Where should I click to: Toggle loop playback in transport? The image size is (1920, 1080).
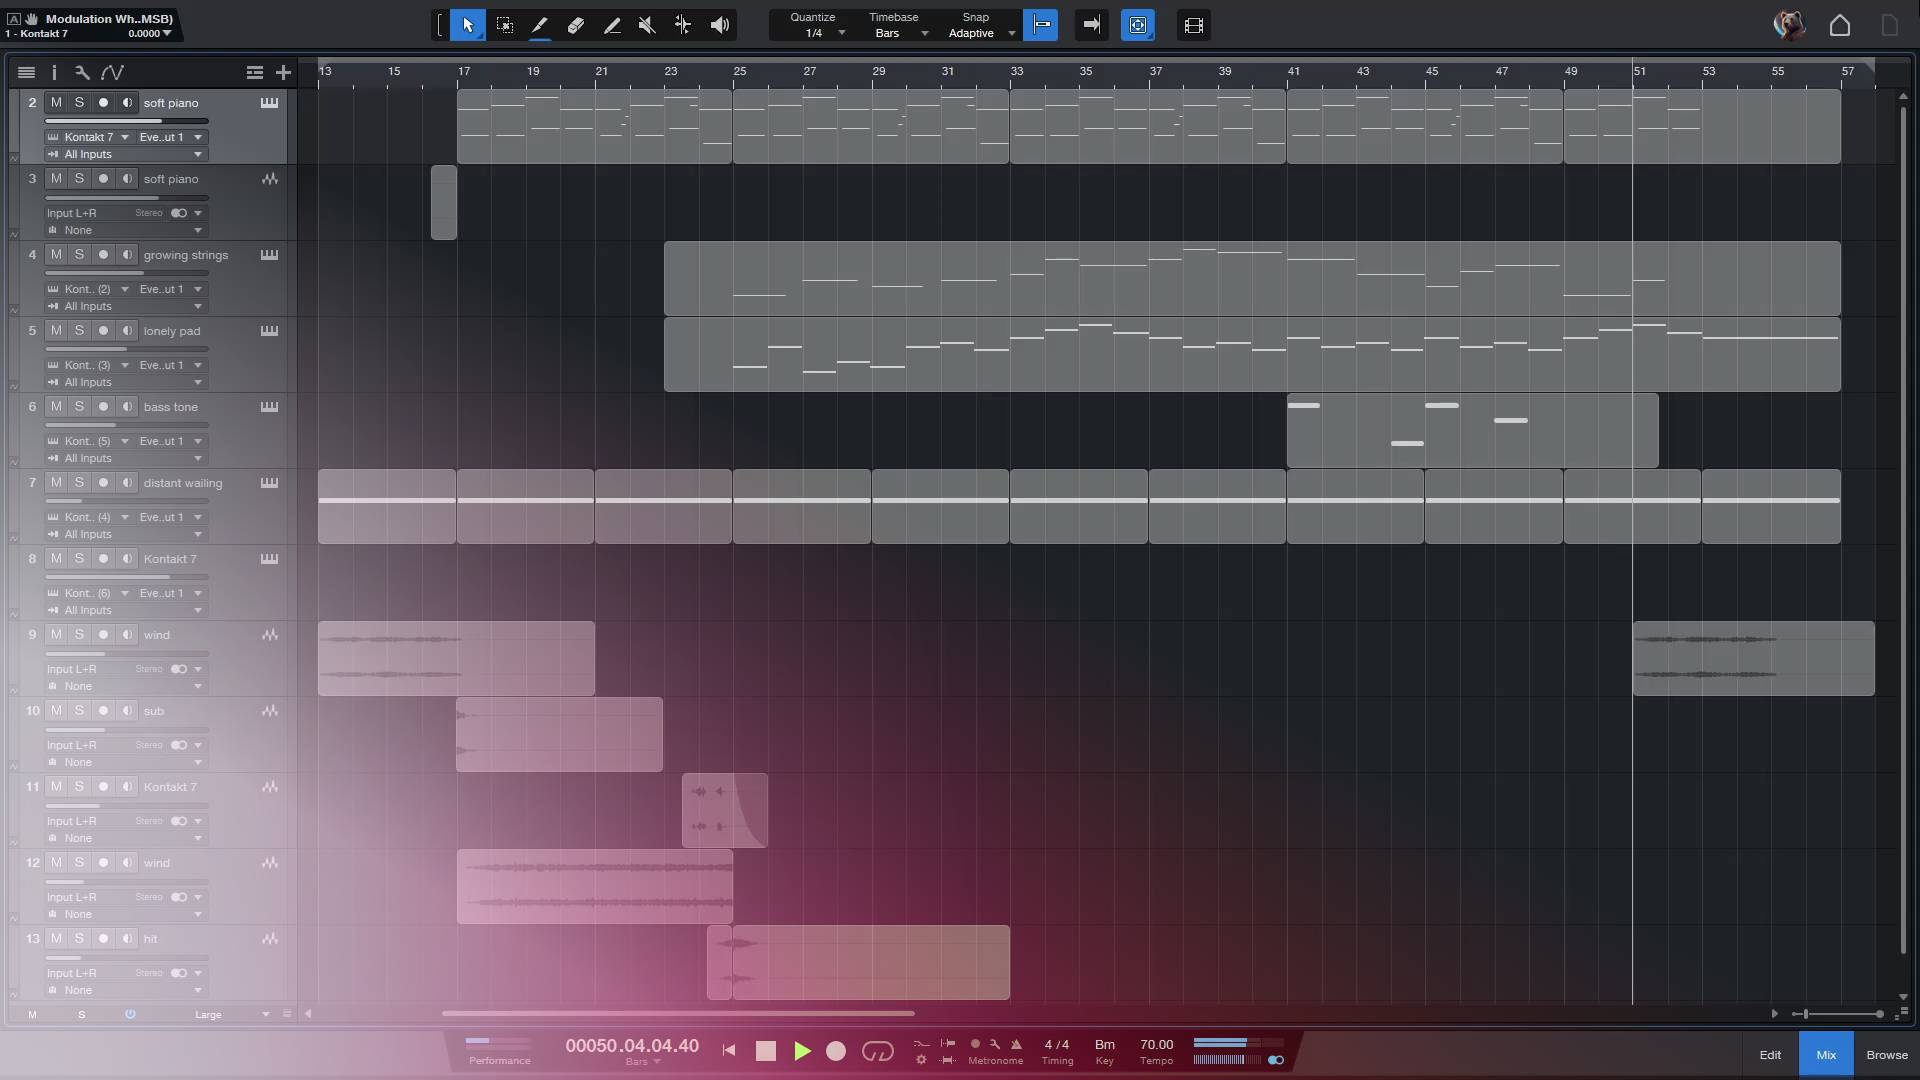click(x=877, y=1051)
